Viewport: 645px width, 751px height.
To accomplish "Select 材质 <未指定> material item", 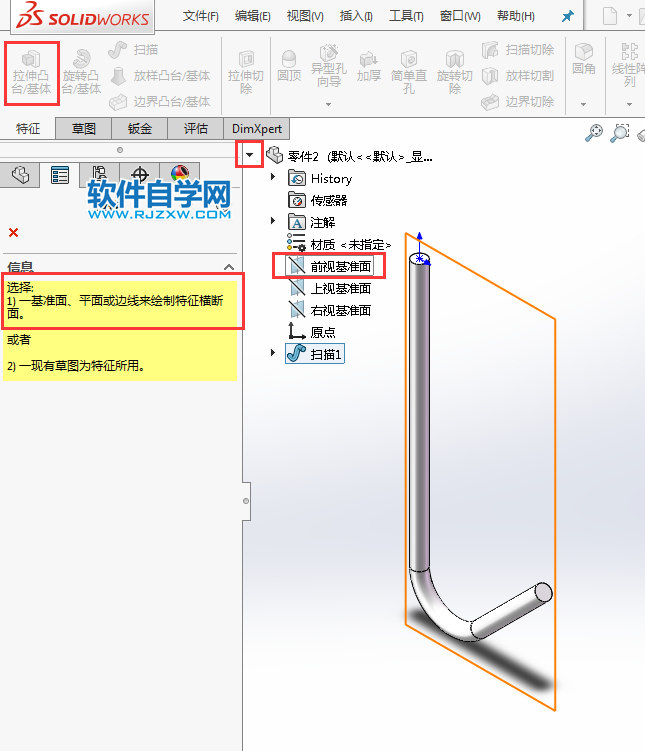I will [339, 244].
